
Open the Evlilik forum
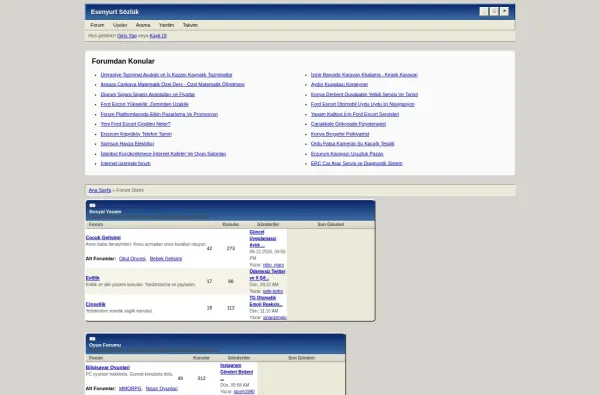point(93,278)
